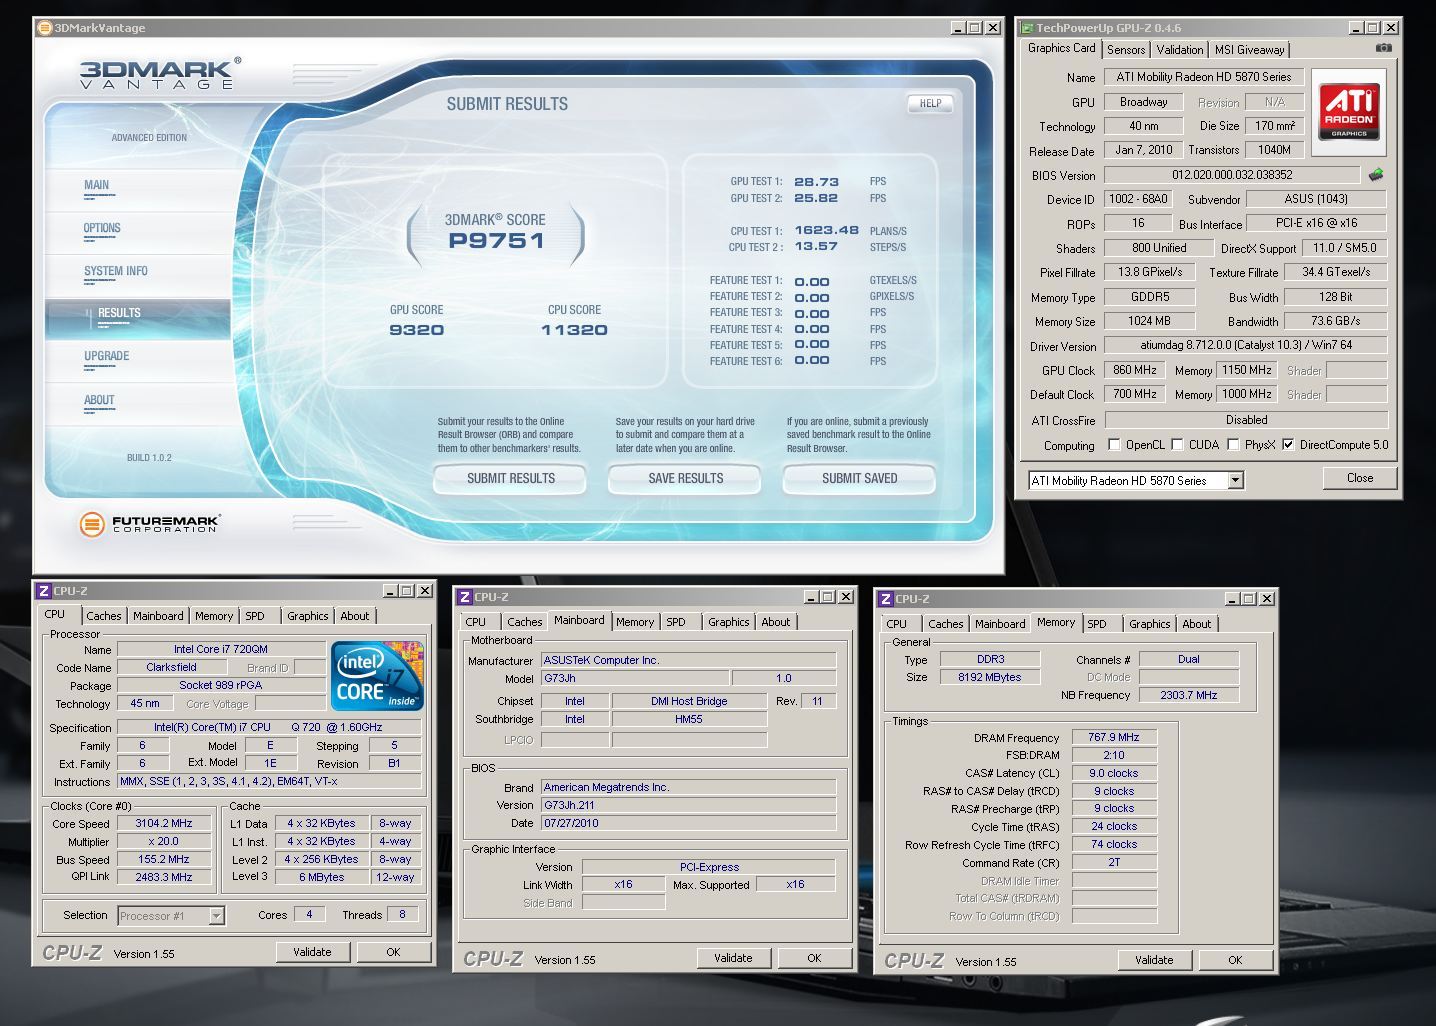Click Validate in the CPU-Z Mainboard window

[733, 958]
